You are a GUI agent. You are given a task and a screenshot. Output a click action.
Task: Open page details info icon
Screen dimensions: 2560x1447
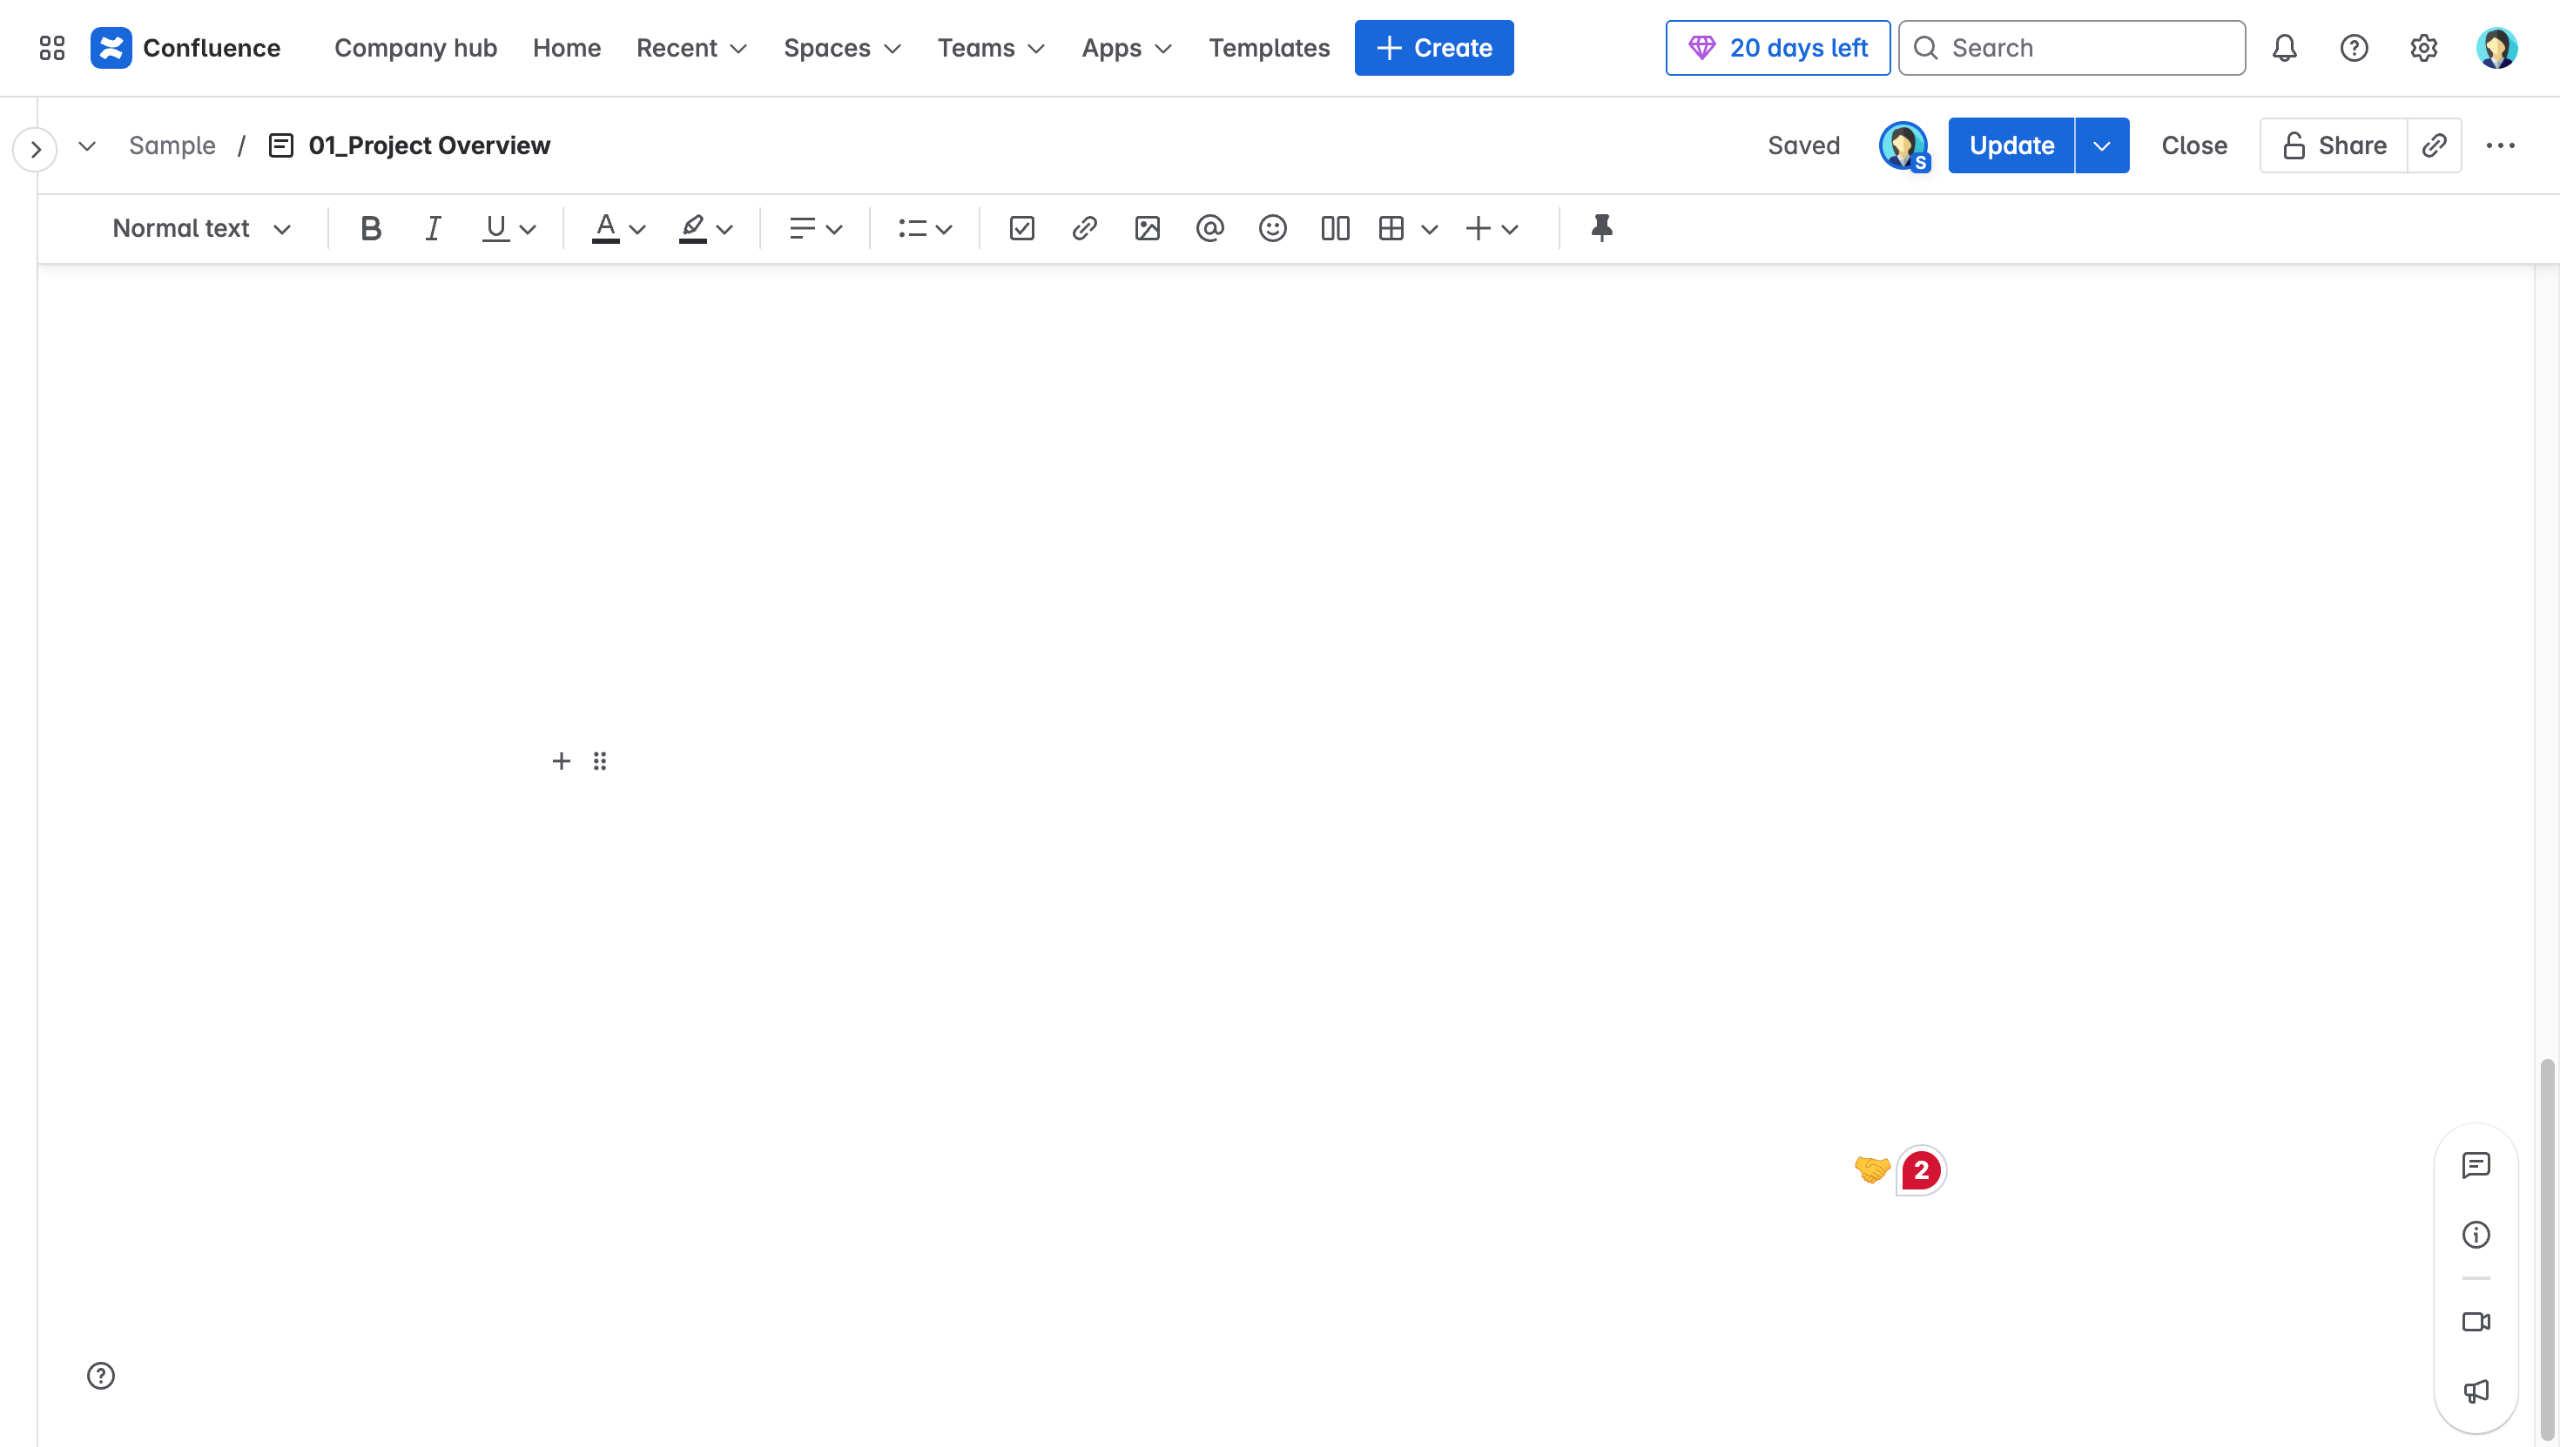[x=2475, y=1235]
